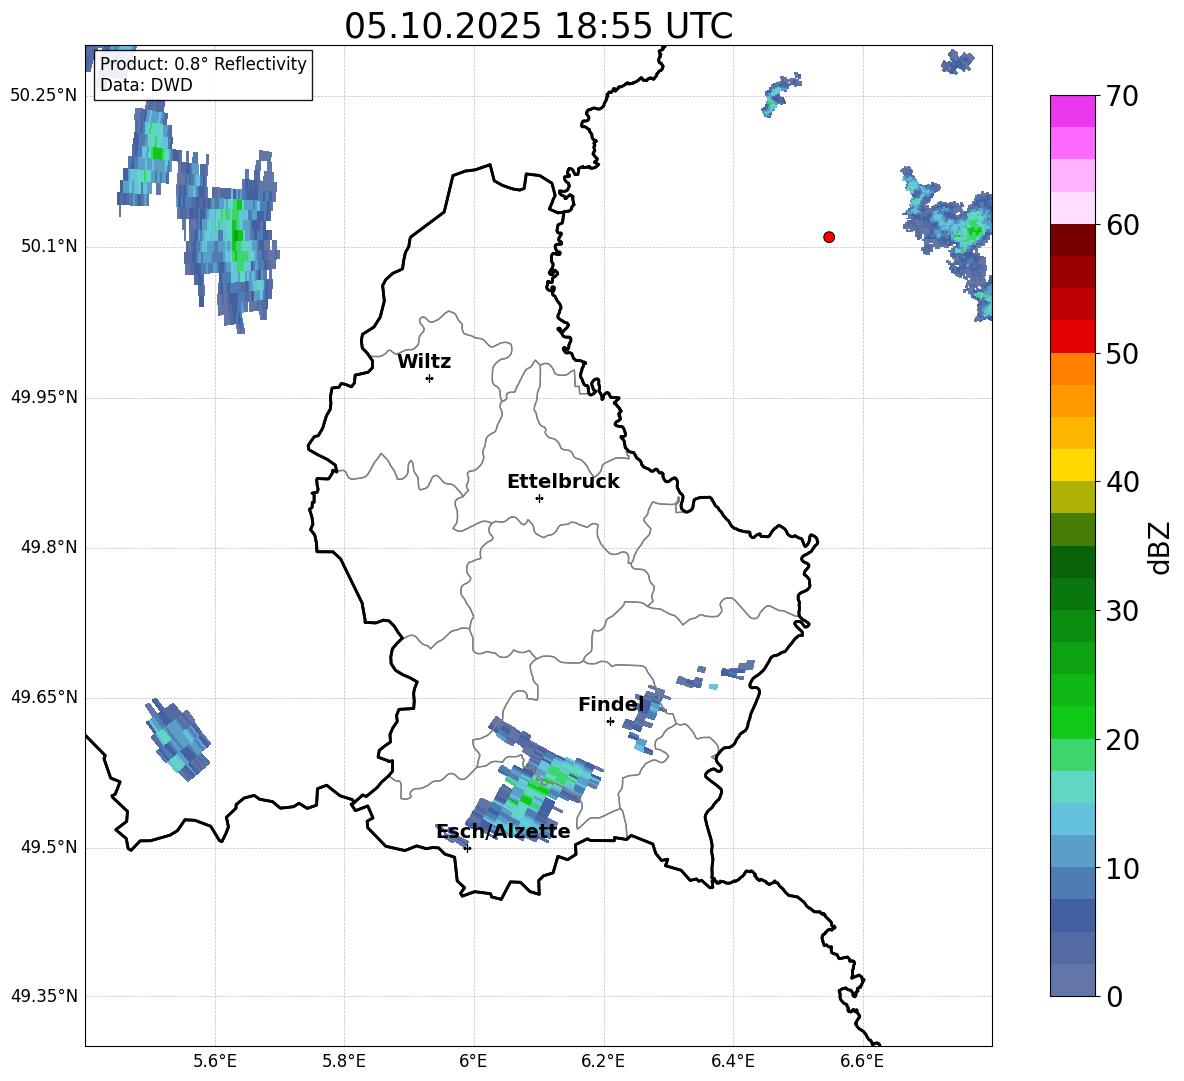Click the Findel label
Viewport: 1184px width, 1081px height.
click(x=611, y=704)
